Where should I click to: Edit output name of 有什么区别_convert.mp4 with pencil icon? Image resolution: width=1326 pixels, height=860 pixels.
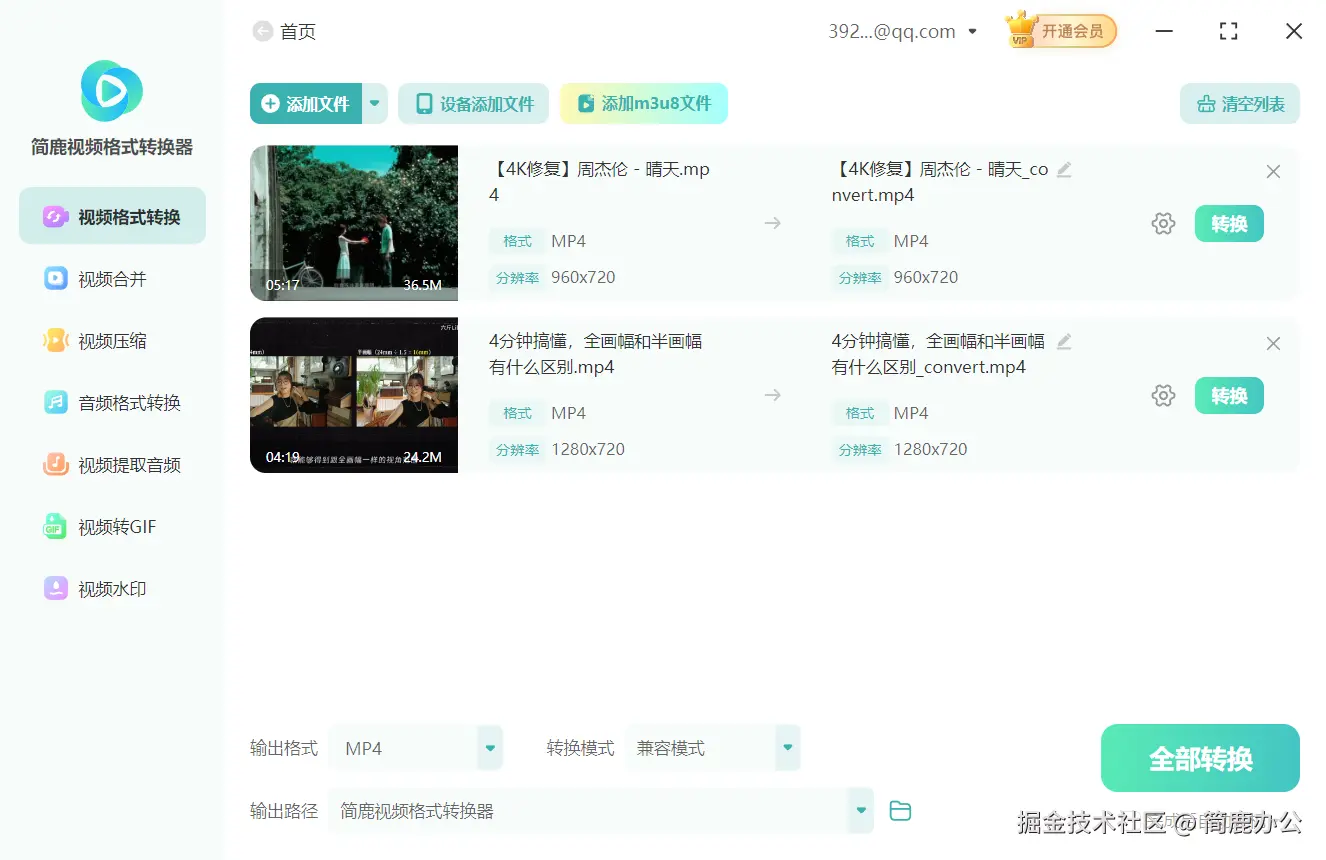tap(1064, 342)
